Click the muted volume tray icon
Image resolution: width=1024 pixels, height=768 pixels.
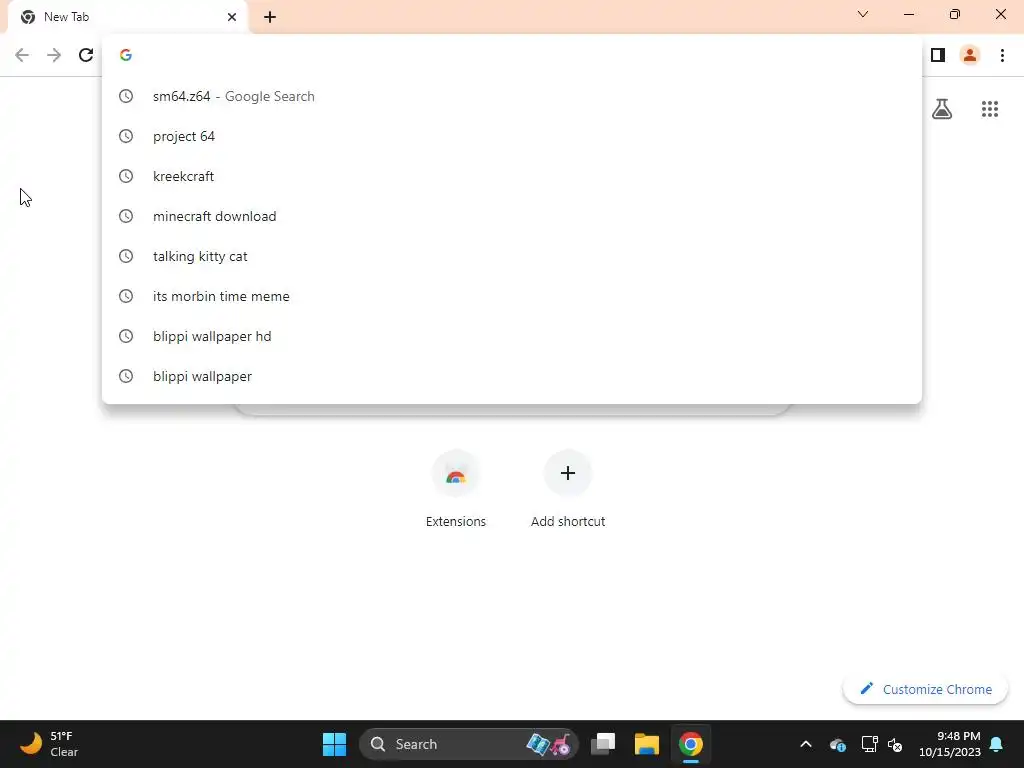pos(895,744)
